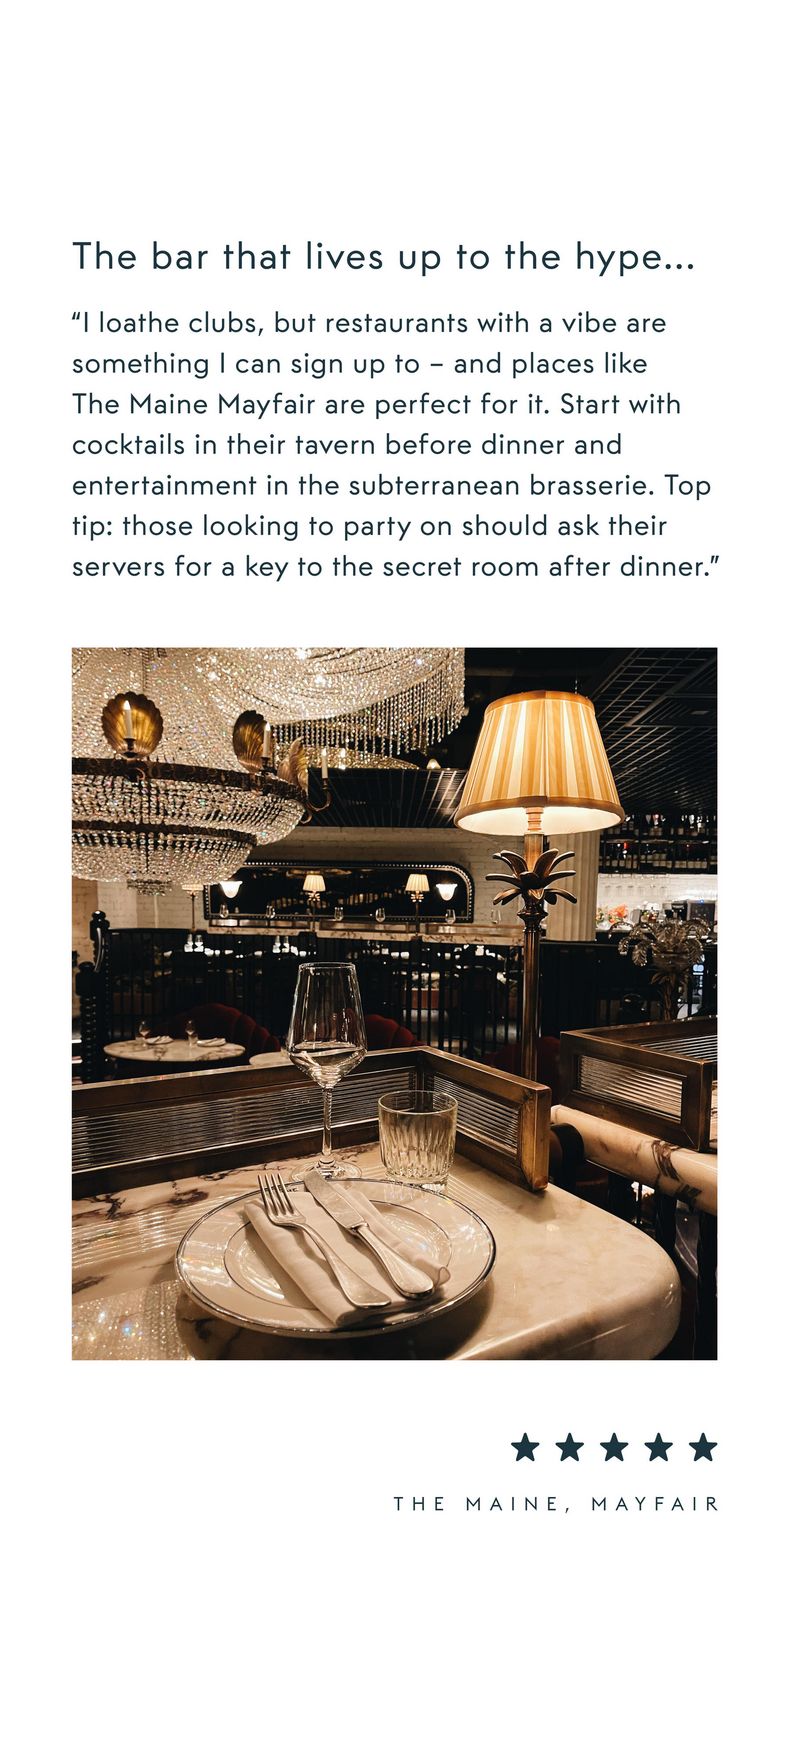The height and width of the screenshot is (1757, 800).
Task: Choose the third rating star
Action: pyautogui.click(x=614, y=1446)
